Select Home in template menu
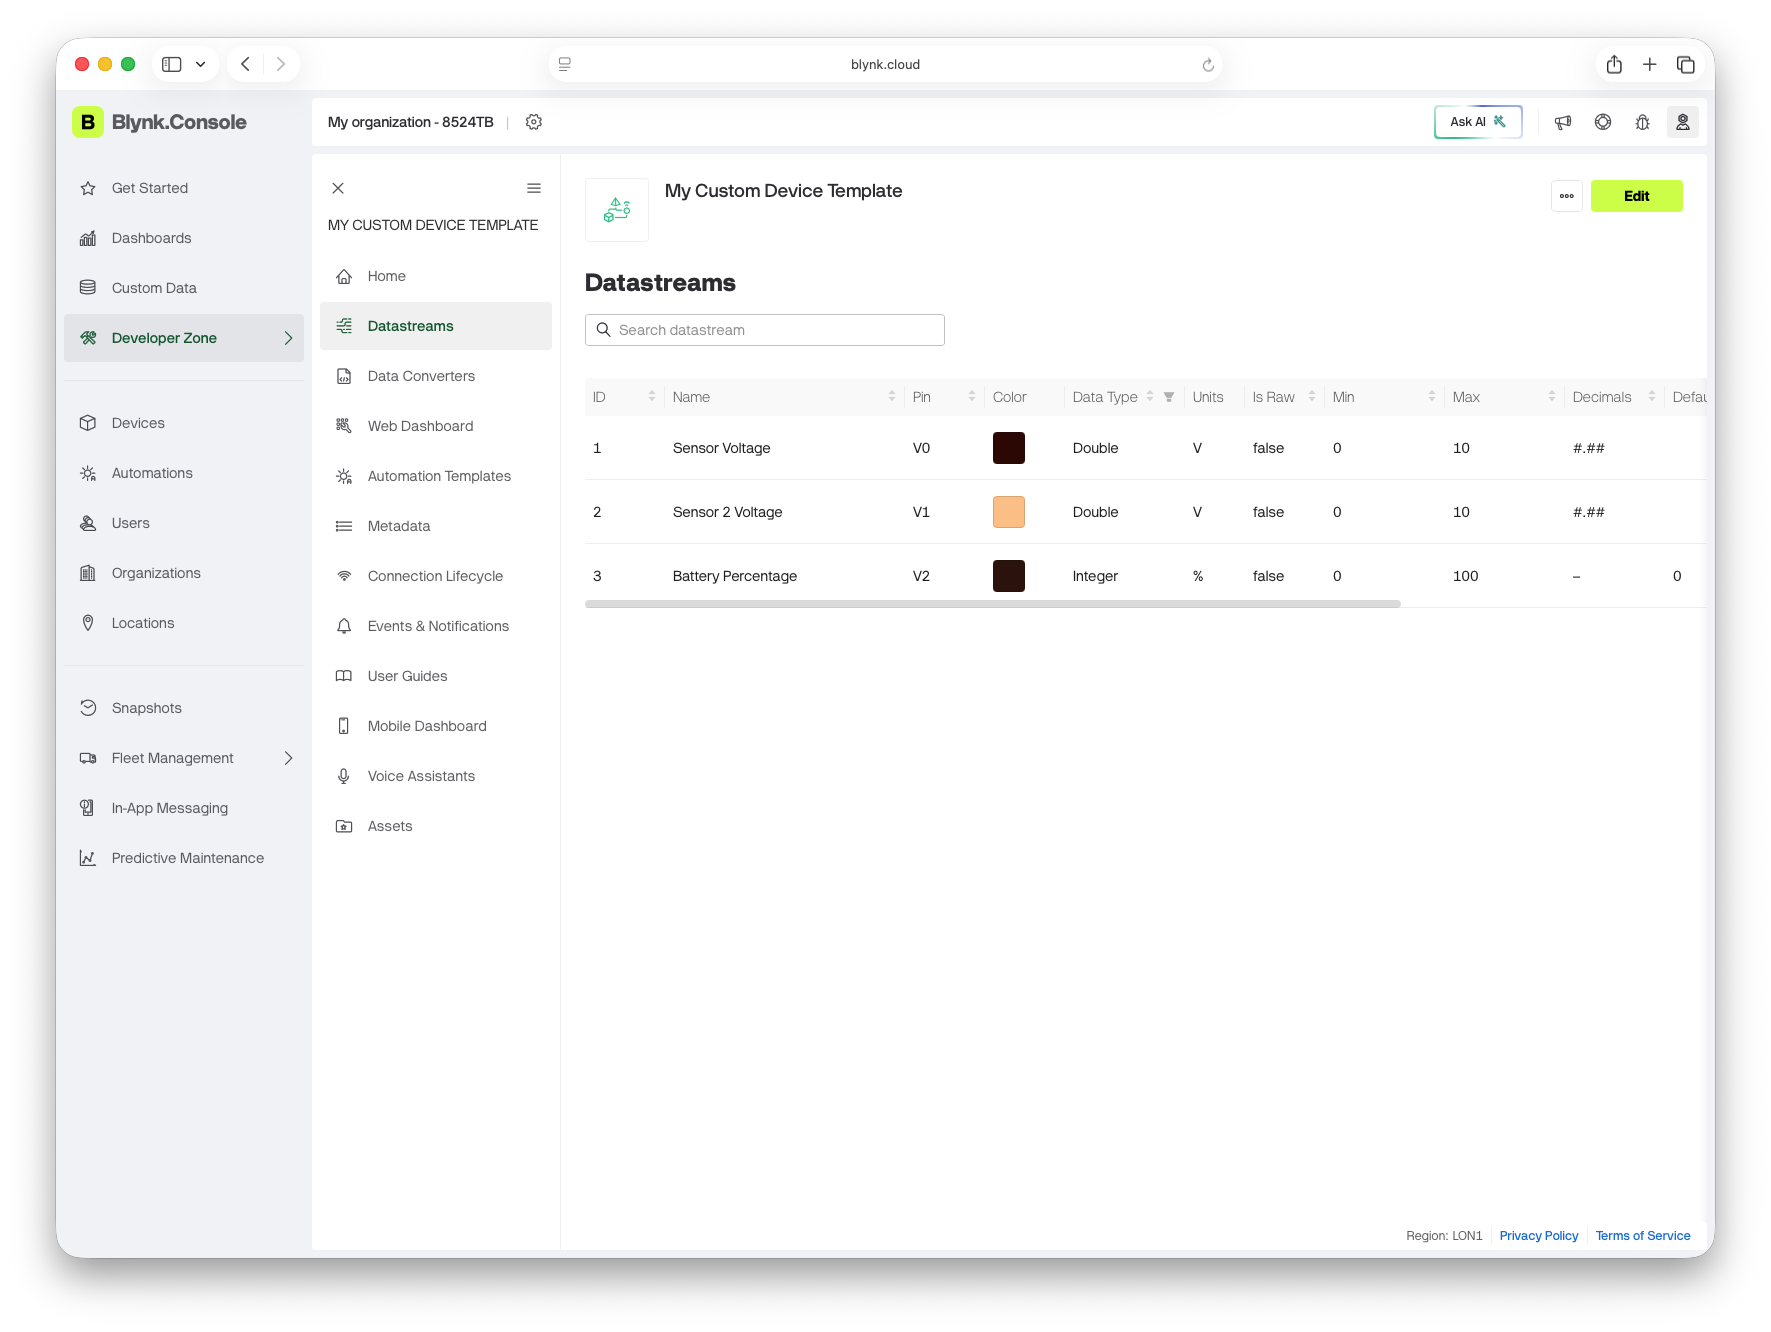The image size is (1771, 1332). (x=436, y=276)
